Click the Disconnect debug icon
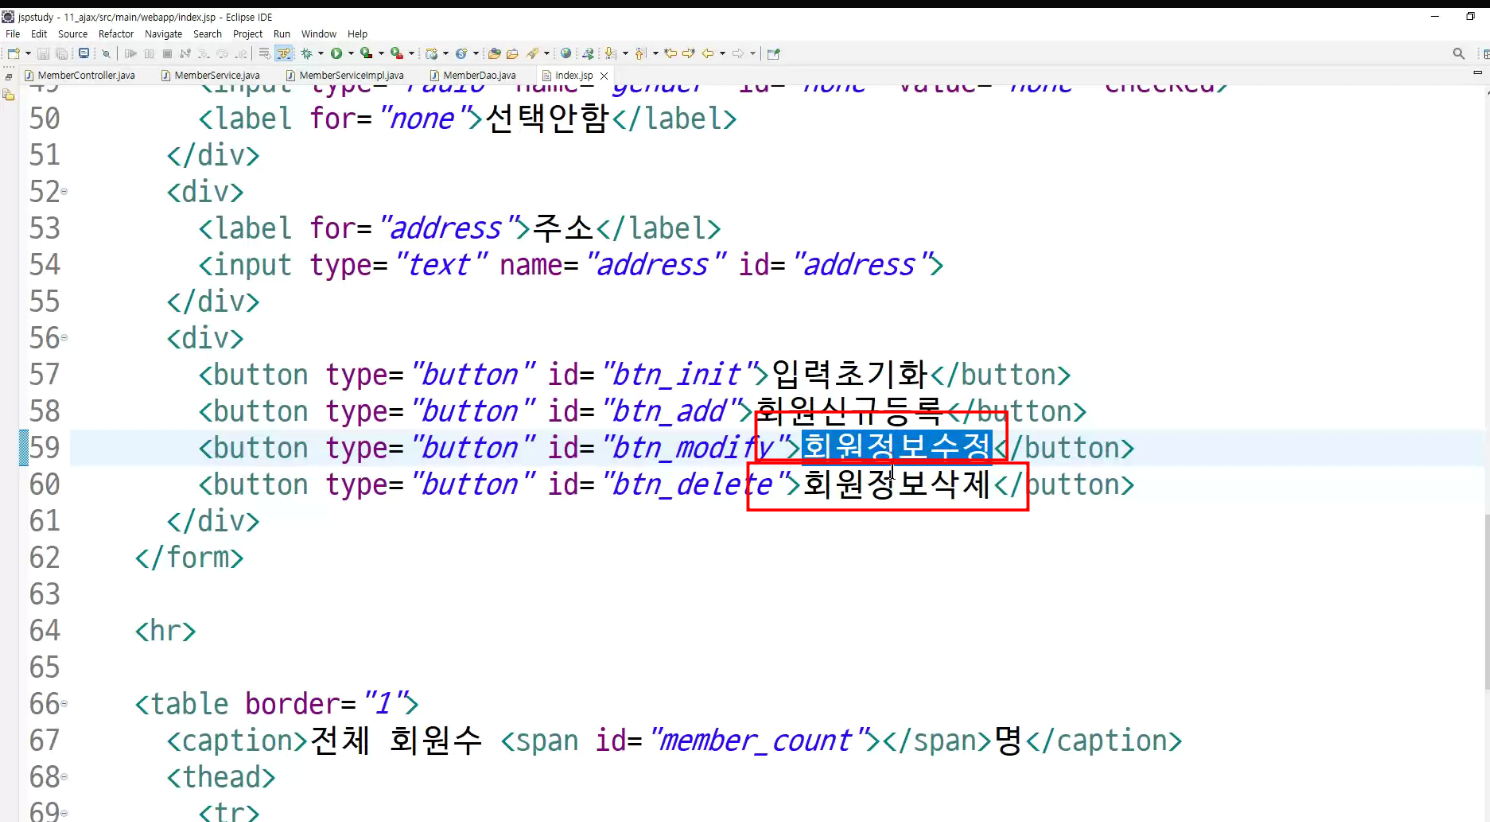Screen dimensions: 1490x822 point(185,53)
